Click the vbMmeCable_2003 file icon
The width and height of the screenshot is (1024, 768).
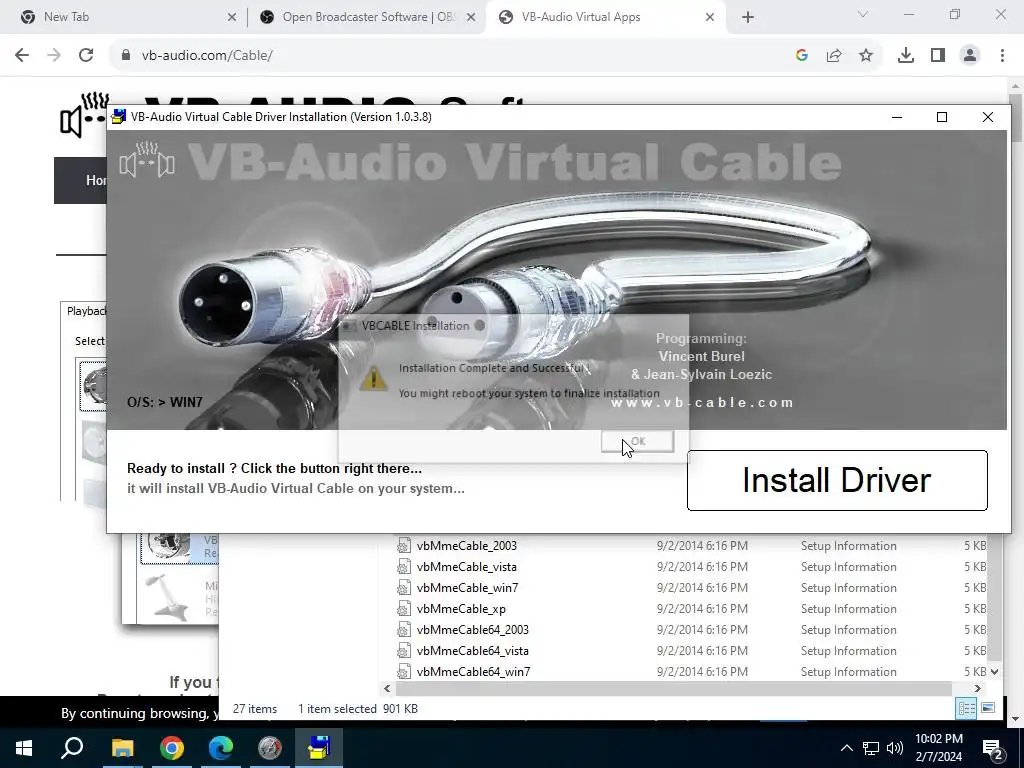pyautogui.click(x=404, y=545)
